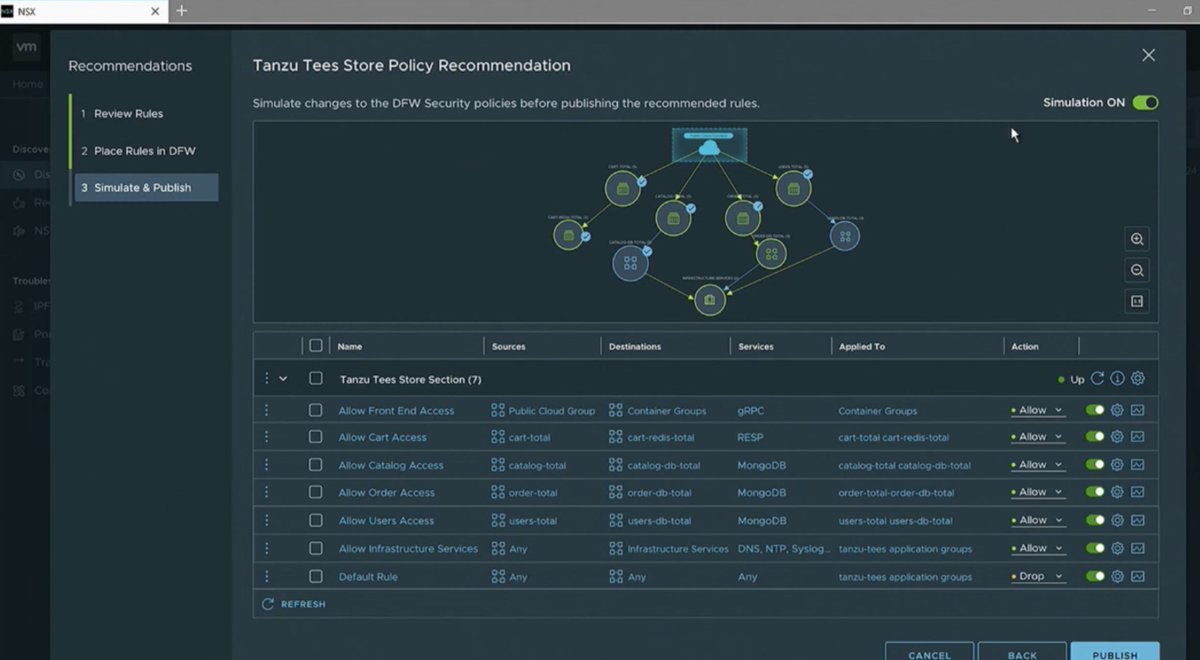
Task: Open Action dropdown for Allow Order Access
Action: pos(1038,492)
